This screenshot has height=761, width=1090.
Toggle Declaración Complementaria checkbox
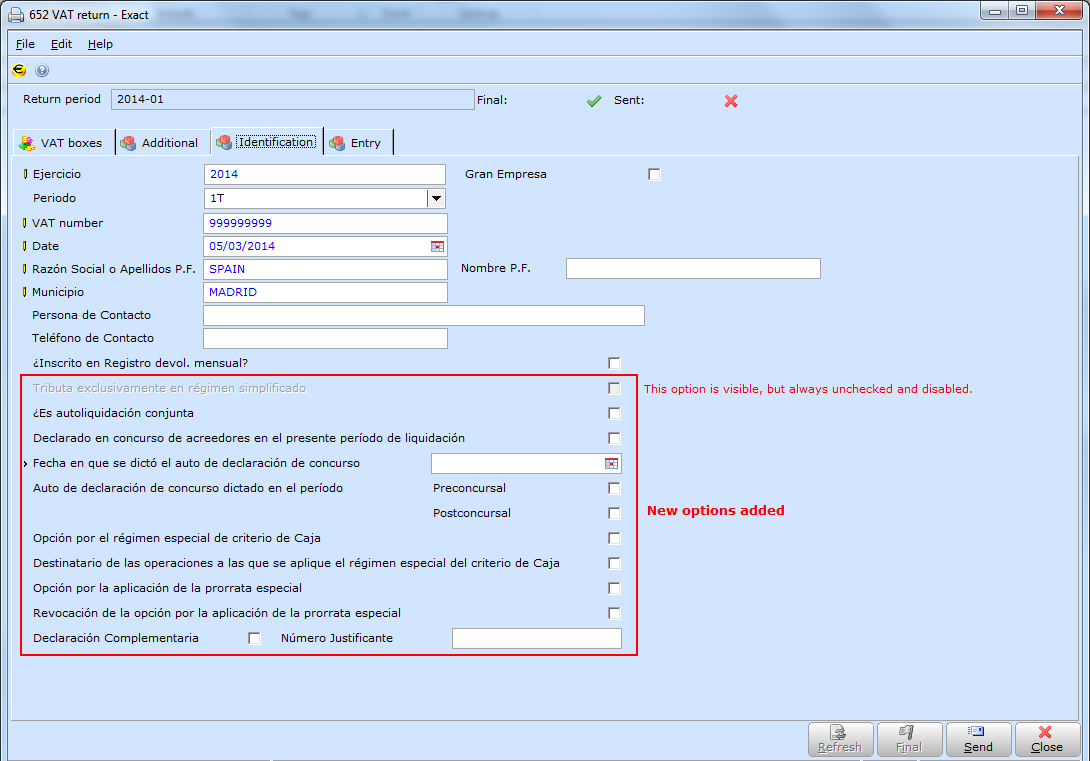point(254,639)
